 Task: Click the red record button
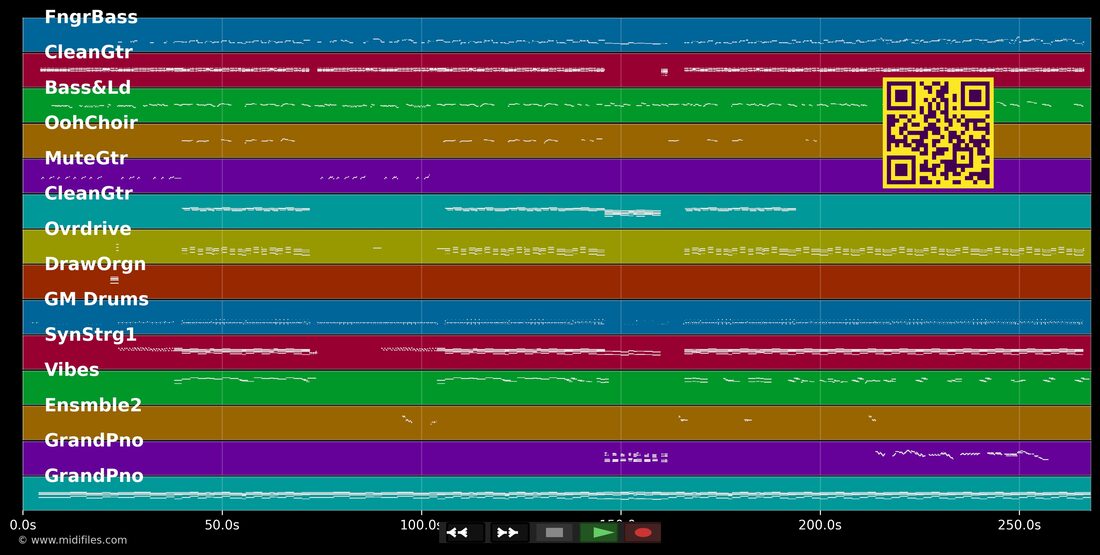click(643, 533)
